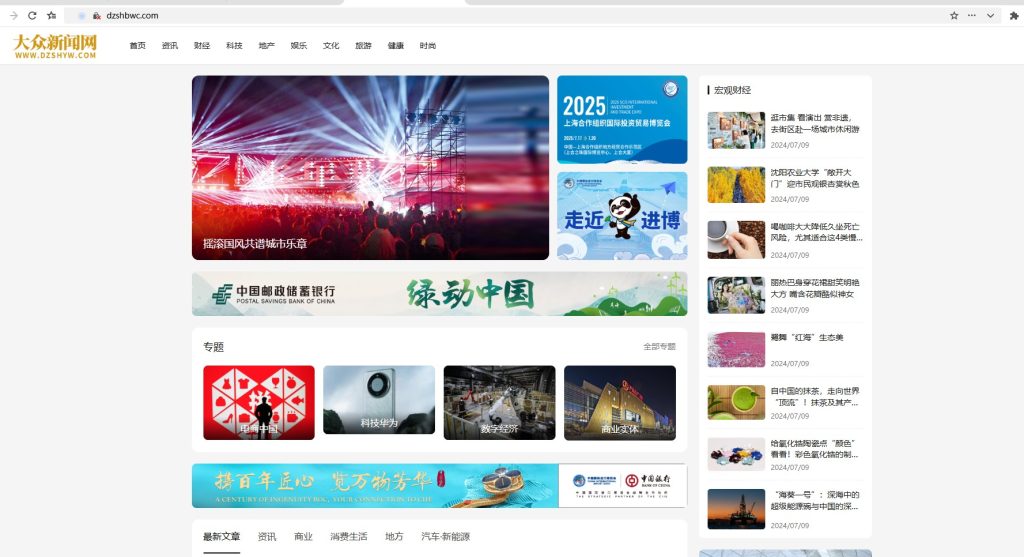Open article 喝咖啡大大降低久坐死亡风险
The height and width of the screenshot is (557, 1024).
[816, 232]
